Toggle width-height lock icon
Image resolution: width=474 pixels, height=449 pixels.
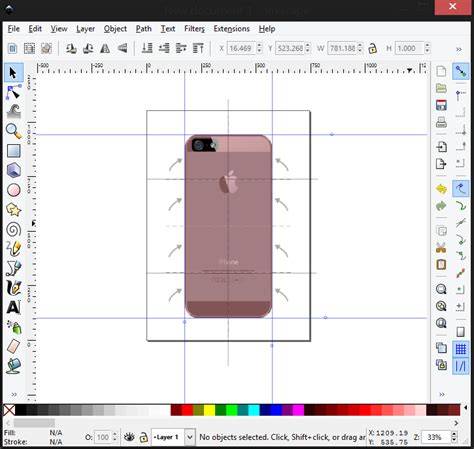pos(372,49)
